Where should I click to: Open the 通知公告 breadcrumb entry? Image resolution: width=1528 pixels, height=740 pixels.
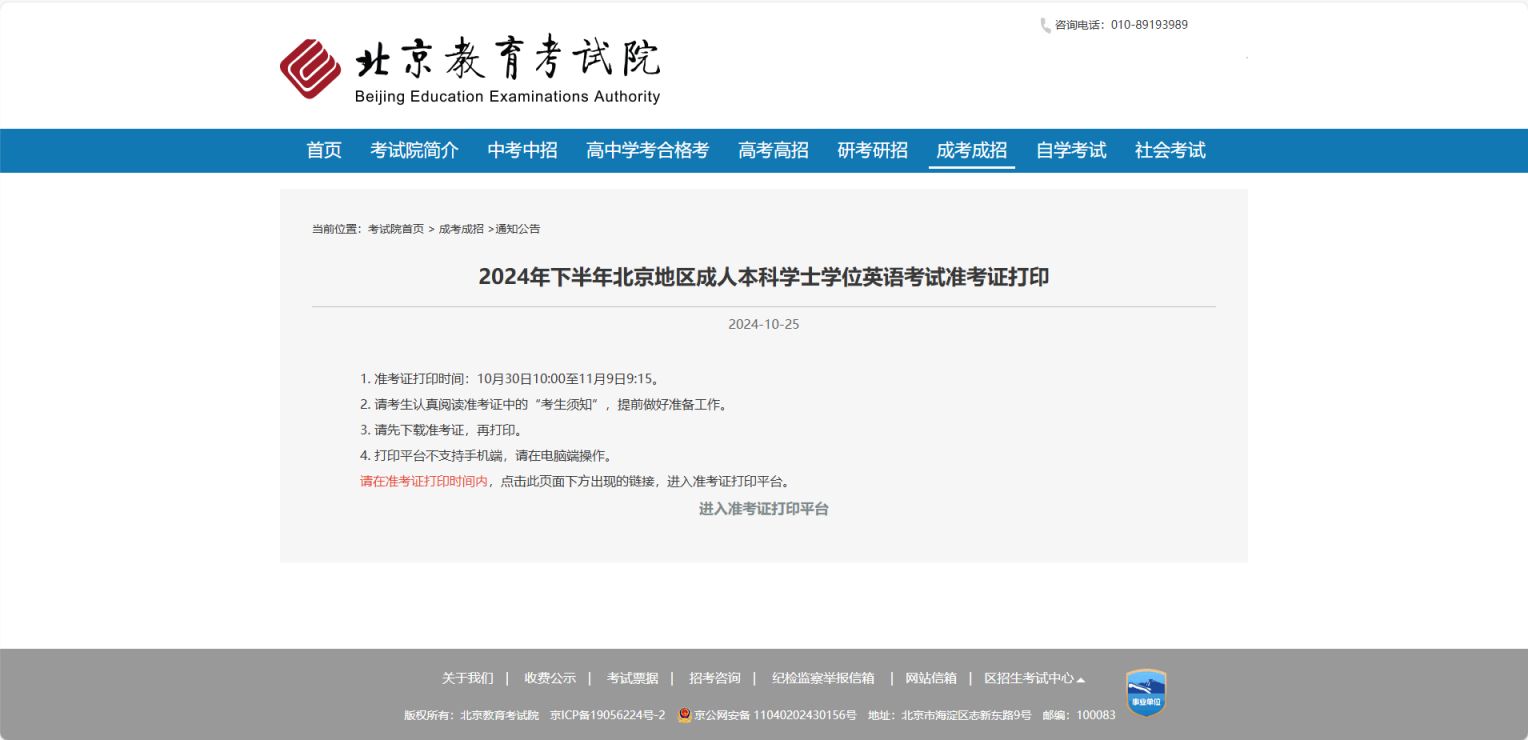pyautogui.click(x=517, y=229)
